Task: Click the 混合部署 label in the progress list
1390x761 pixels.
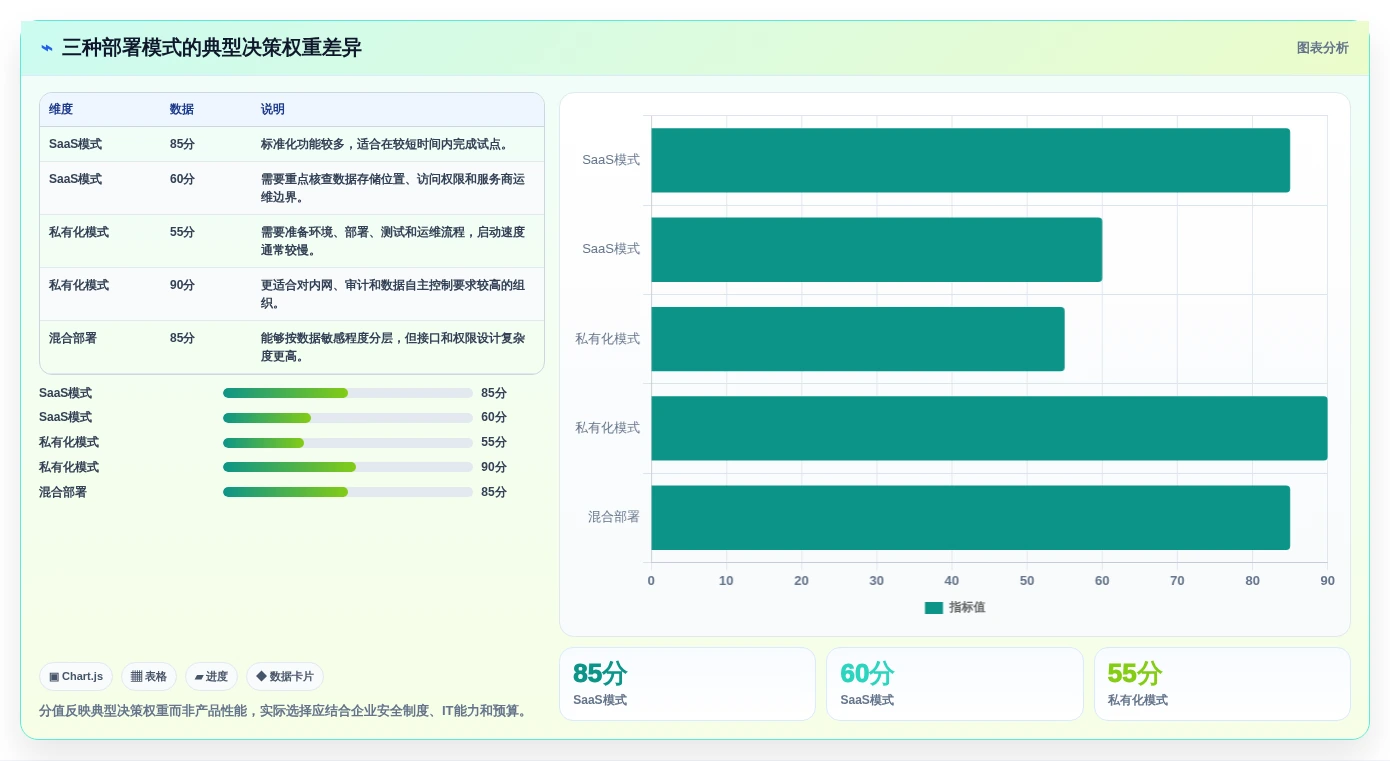Action: [x=63, y=492]
